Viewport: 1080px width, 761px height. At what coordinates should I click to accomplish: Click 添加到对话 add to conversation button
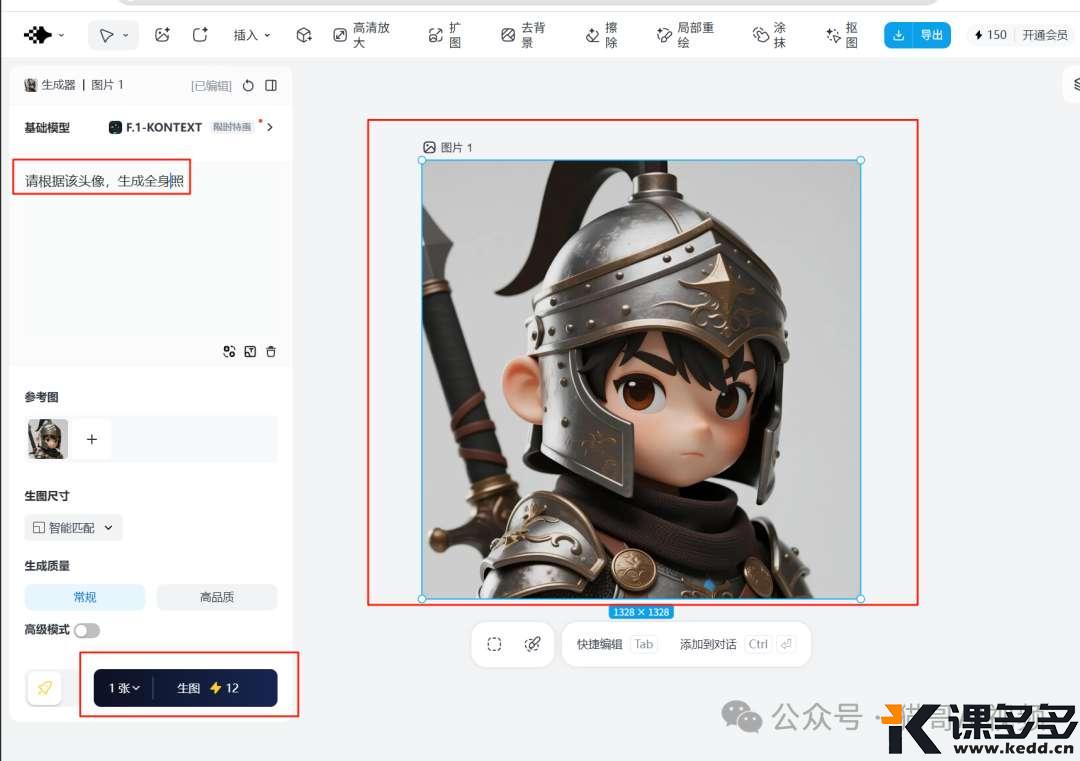coord(737,645)
